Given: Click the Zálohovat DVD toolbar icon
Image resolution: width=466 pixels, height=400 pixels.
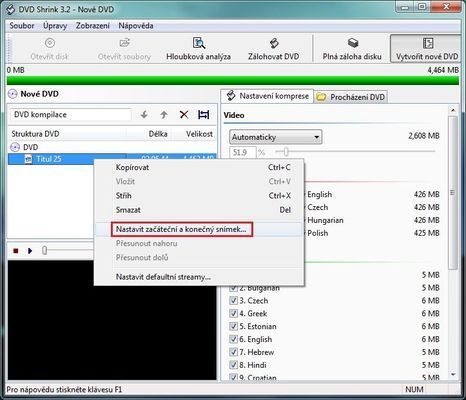Looking at the screenshot, I should [x=273, y=43].
